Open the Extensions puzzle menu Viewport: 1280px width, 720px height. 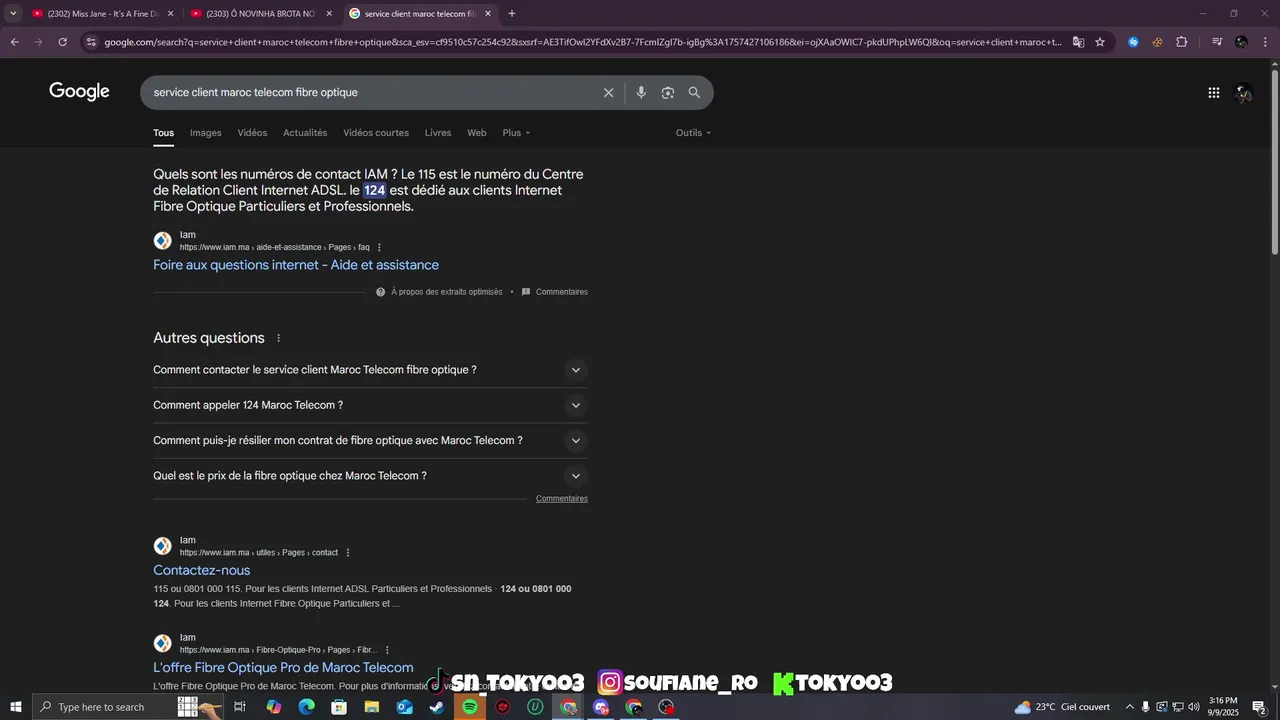(1181, 42)
